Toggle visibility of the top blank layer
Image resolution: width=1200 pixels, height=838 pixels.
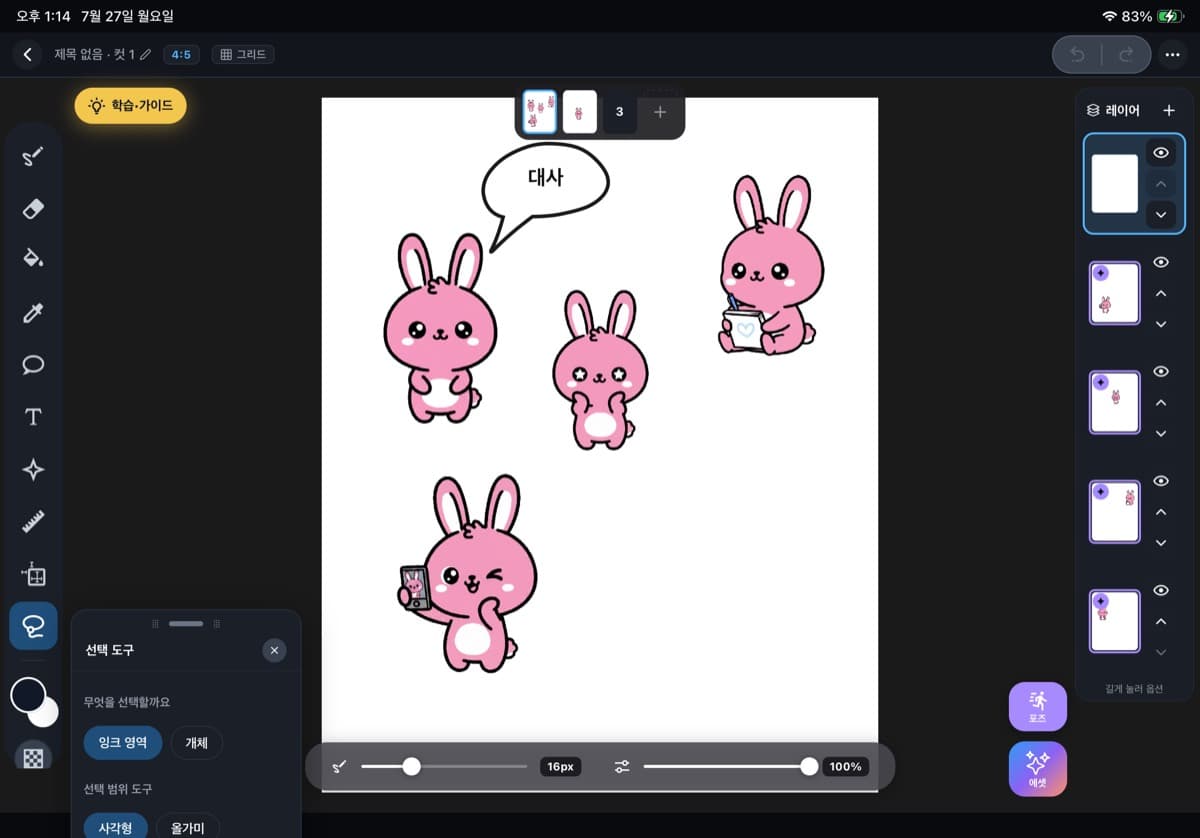point(1161,153)
